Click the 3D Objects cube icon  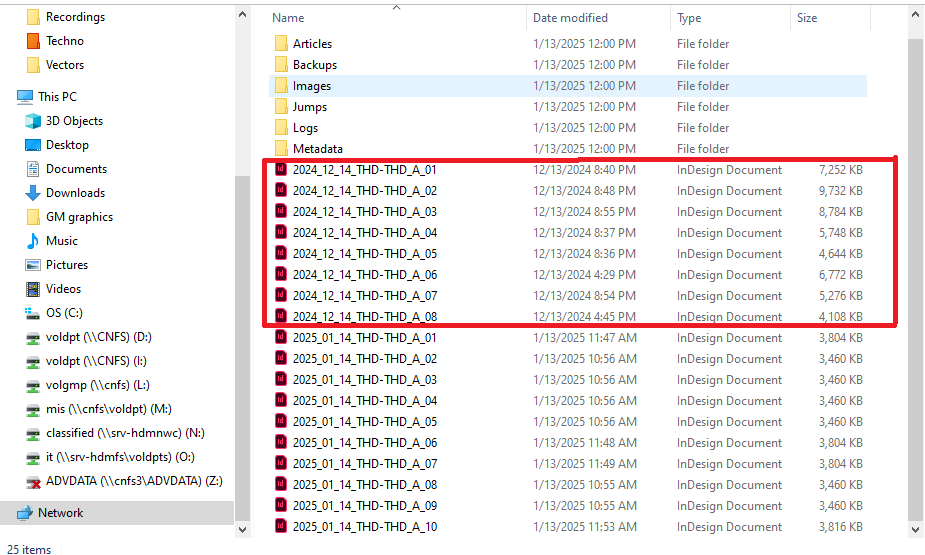32,121
